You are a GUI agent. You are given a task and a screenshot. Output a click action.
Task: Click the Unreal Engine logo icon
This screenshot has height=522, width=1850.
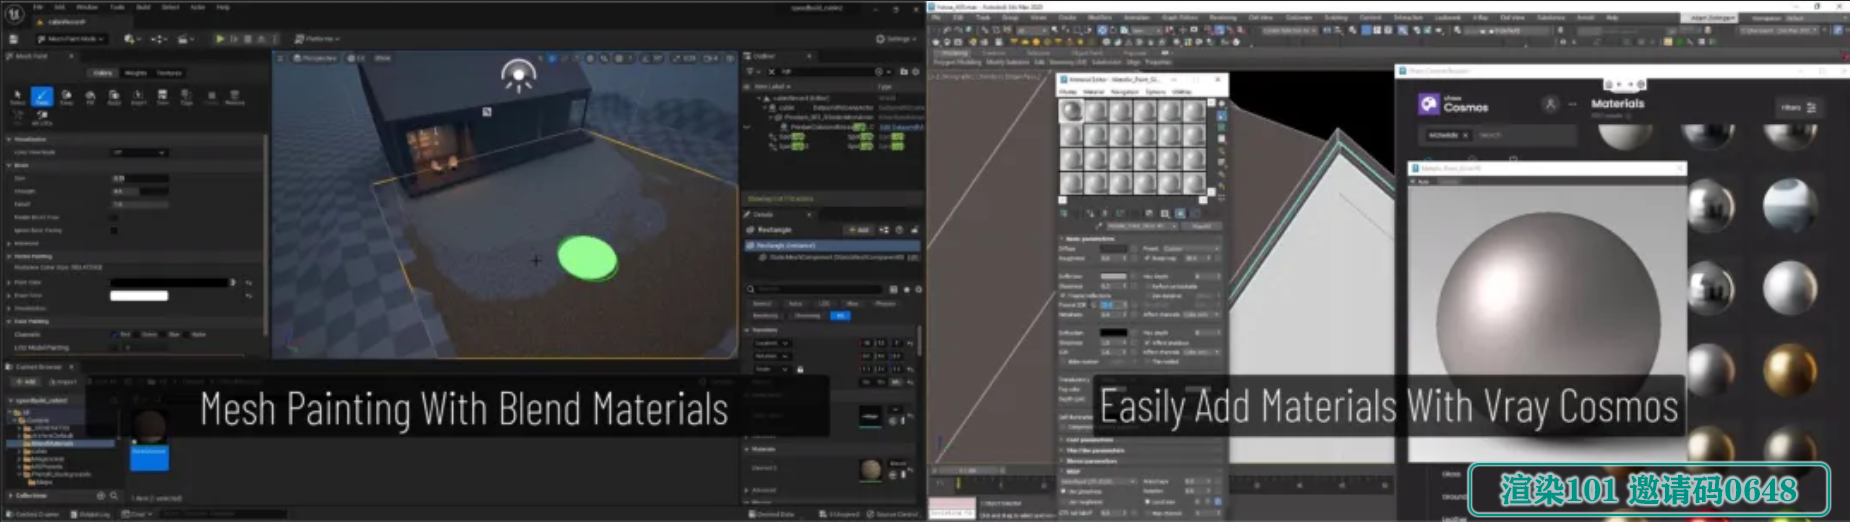(x=15, y=13)
